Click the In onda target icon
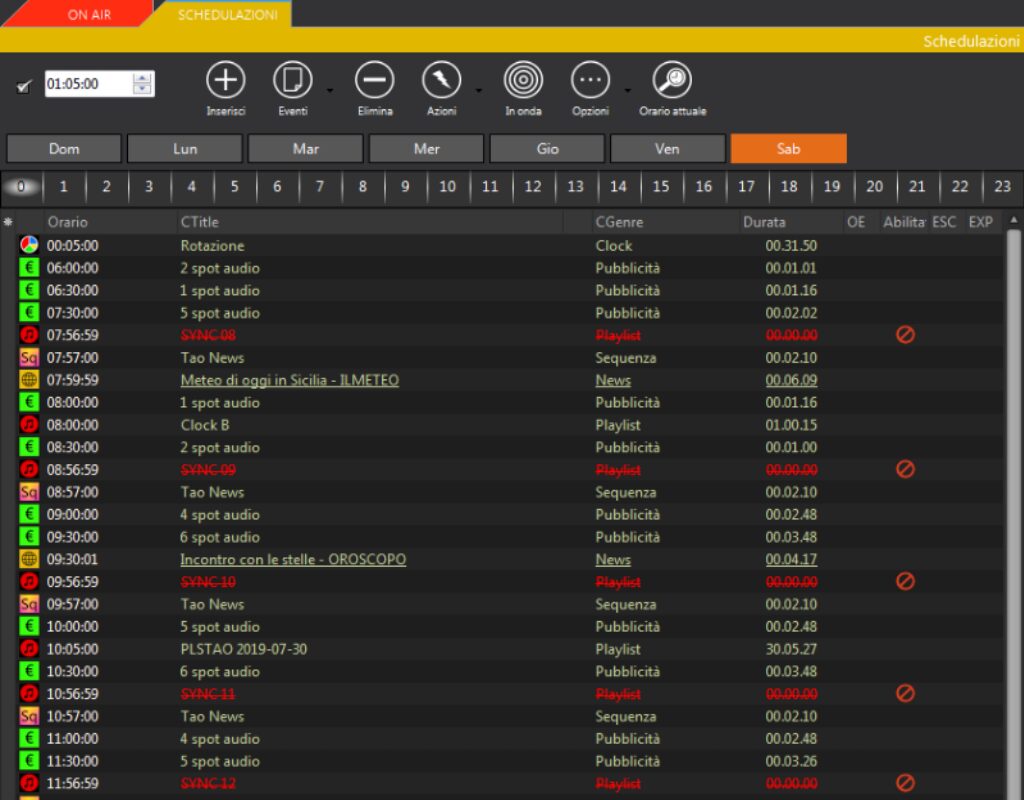This screenshot has width=1024, height=800. (x=523, y=80)
